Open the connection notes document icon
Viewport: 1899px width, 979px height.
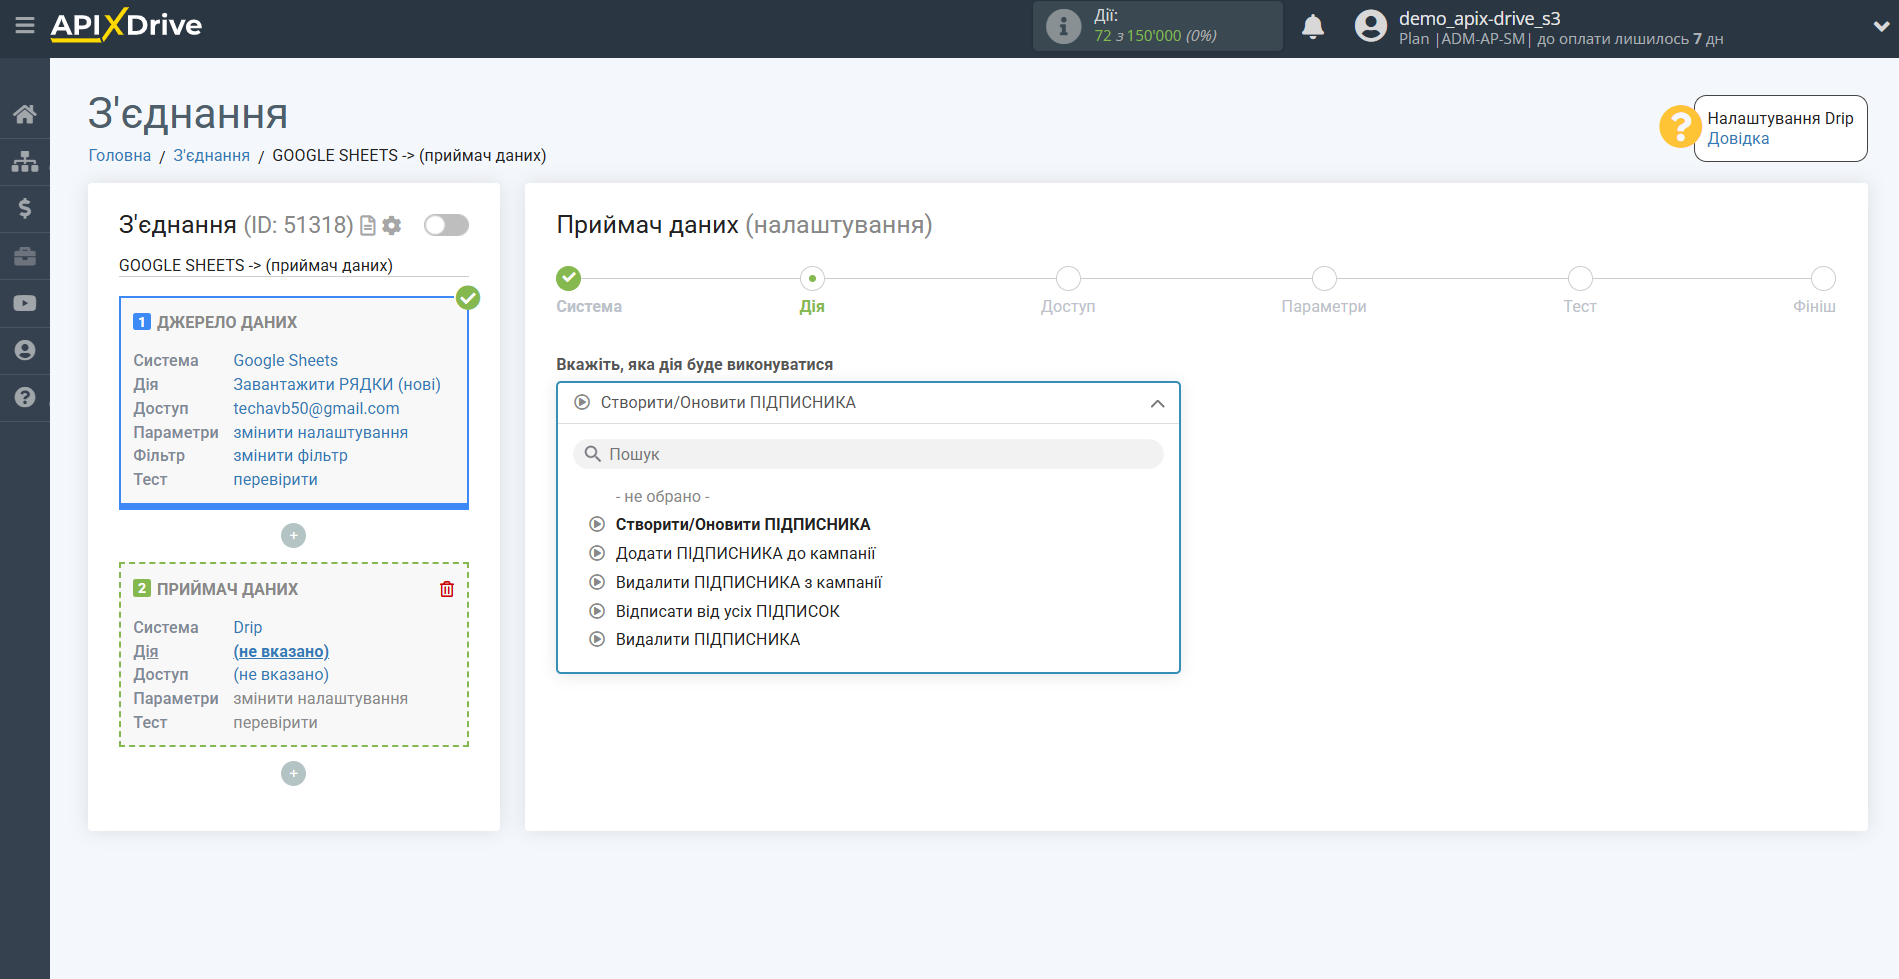[367, 226]
